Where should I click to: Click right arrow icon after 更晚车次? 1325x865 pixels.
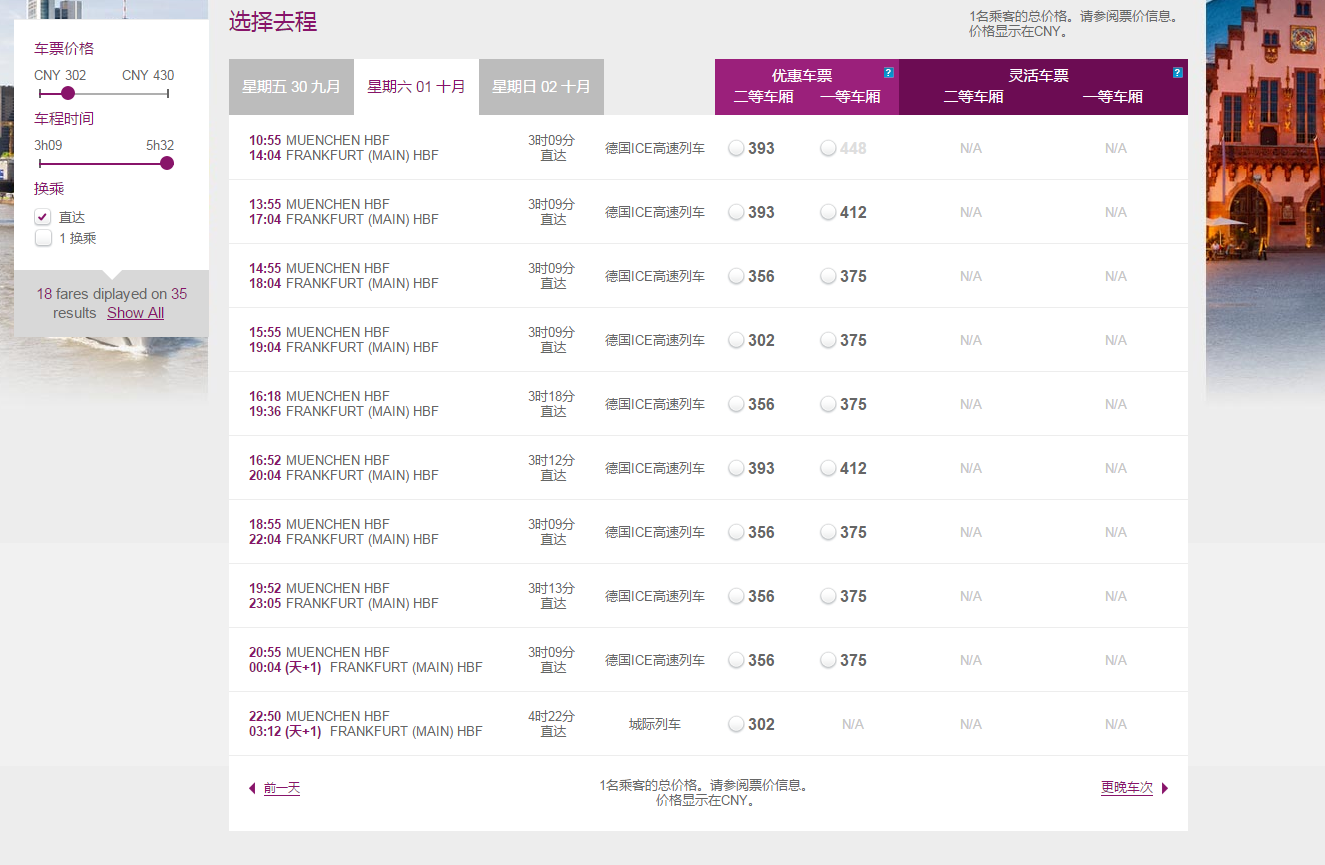point(1165,788)
